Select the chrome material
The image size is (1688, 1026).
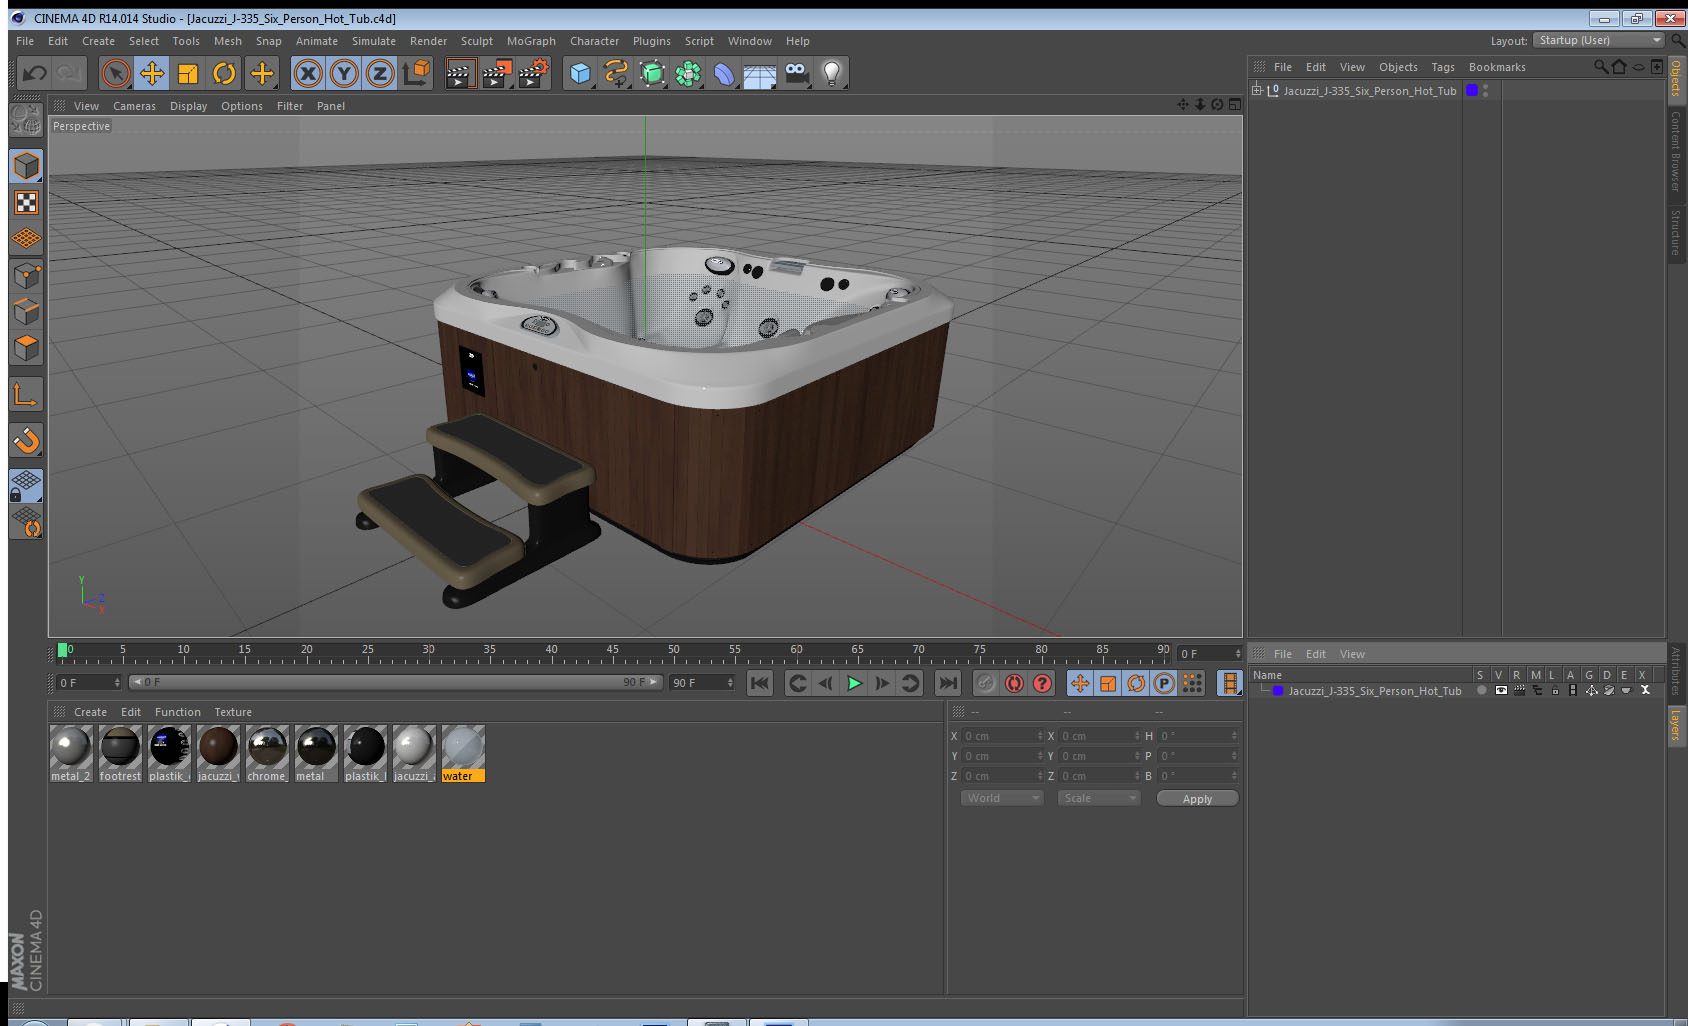click(267, 754)
